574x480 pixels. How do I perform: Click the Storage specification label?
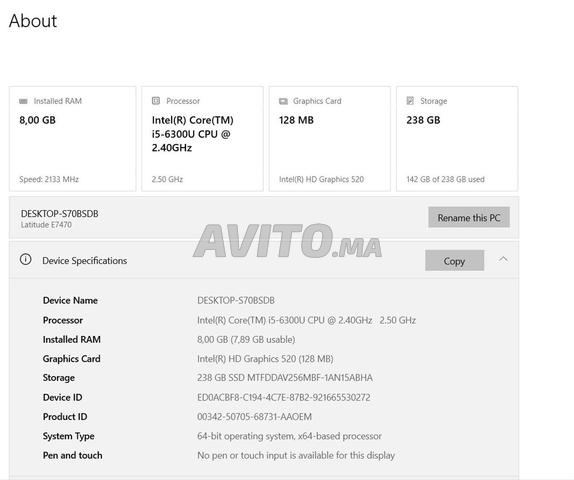59,378
